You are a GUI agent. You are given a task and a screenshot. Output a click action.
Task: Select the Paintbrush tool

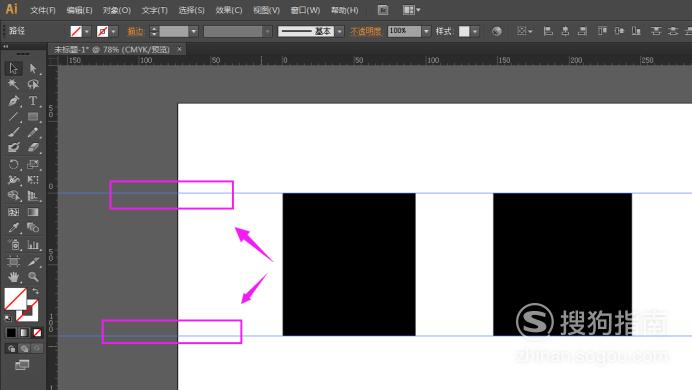point(13,132)
